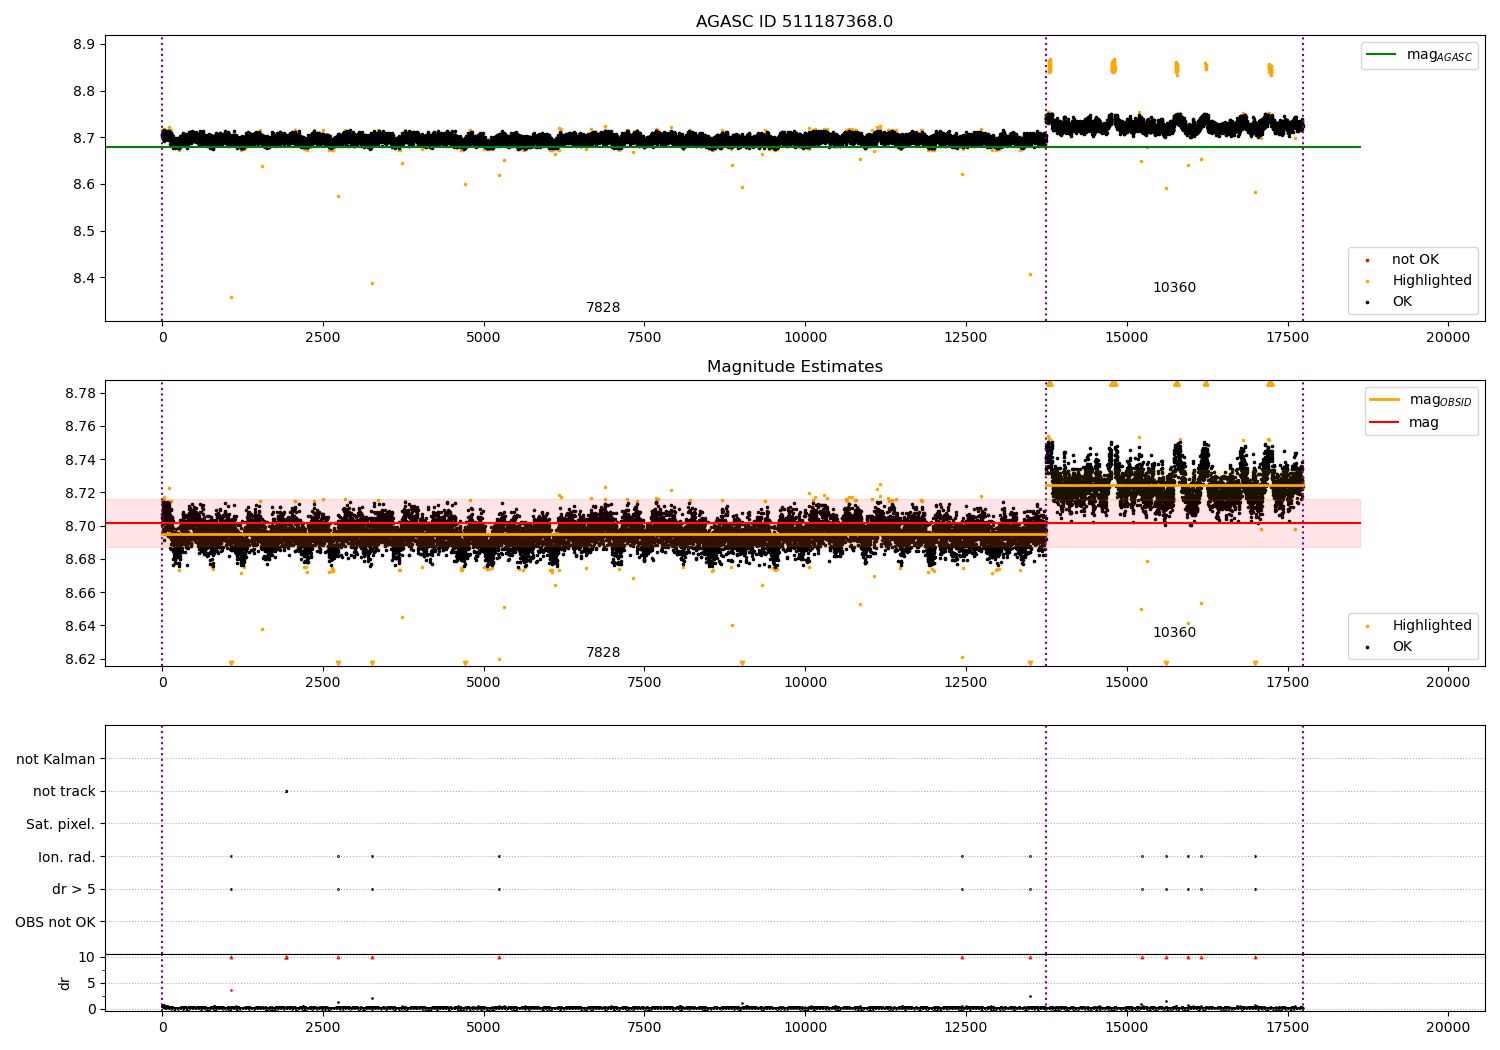Click the 5 tick on the dr axis

click(x=91, y=984)
